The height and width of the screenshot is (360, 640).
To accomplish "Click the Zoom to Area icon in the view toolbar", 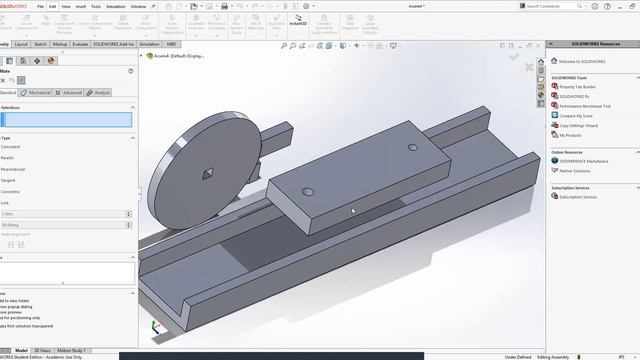I will tap(293, 46).
